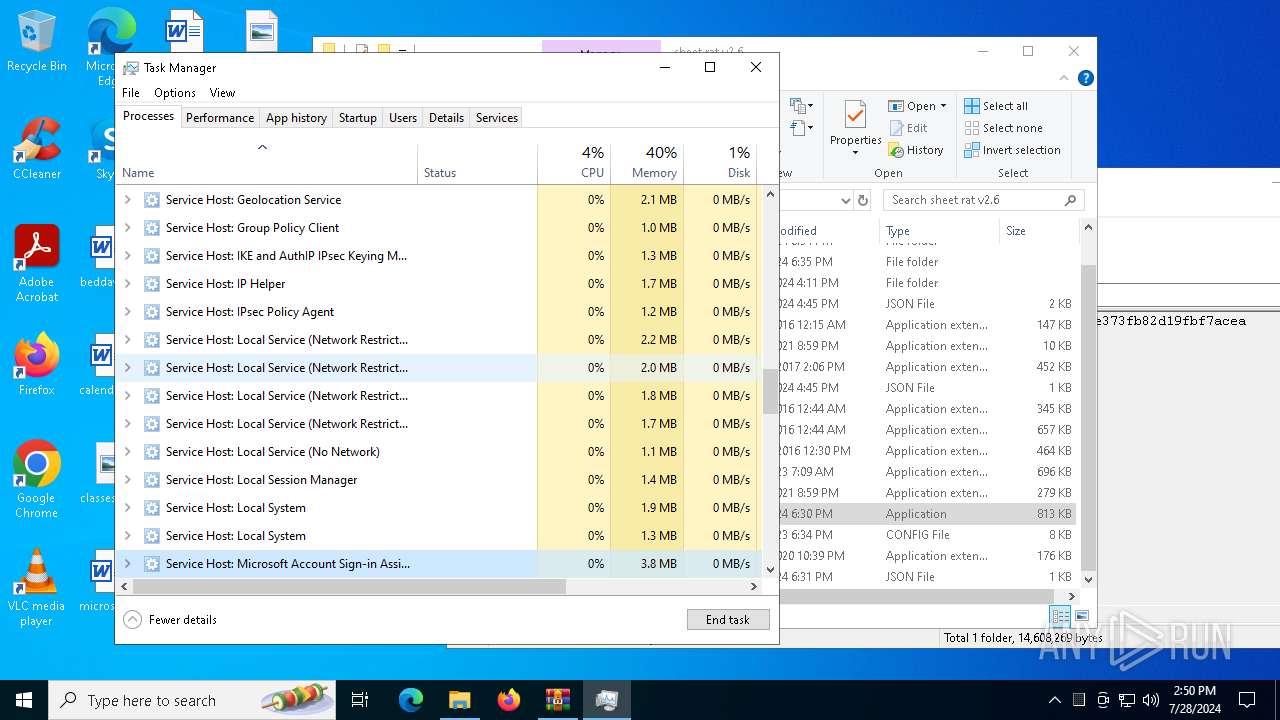Image resolution: width=1280 pixels, height=720 pixels.
Task: Click the Task Manager horizontal scrollbar thumb
Action: [349, 587]
